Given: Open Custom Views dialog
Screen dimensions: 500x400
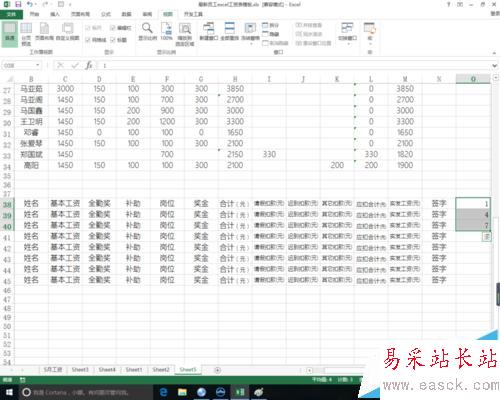Looking at the screenshot, I should click(x=67, y=32).
